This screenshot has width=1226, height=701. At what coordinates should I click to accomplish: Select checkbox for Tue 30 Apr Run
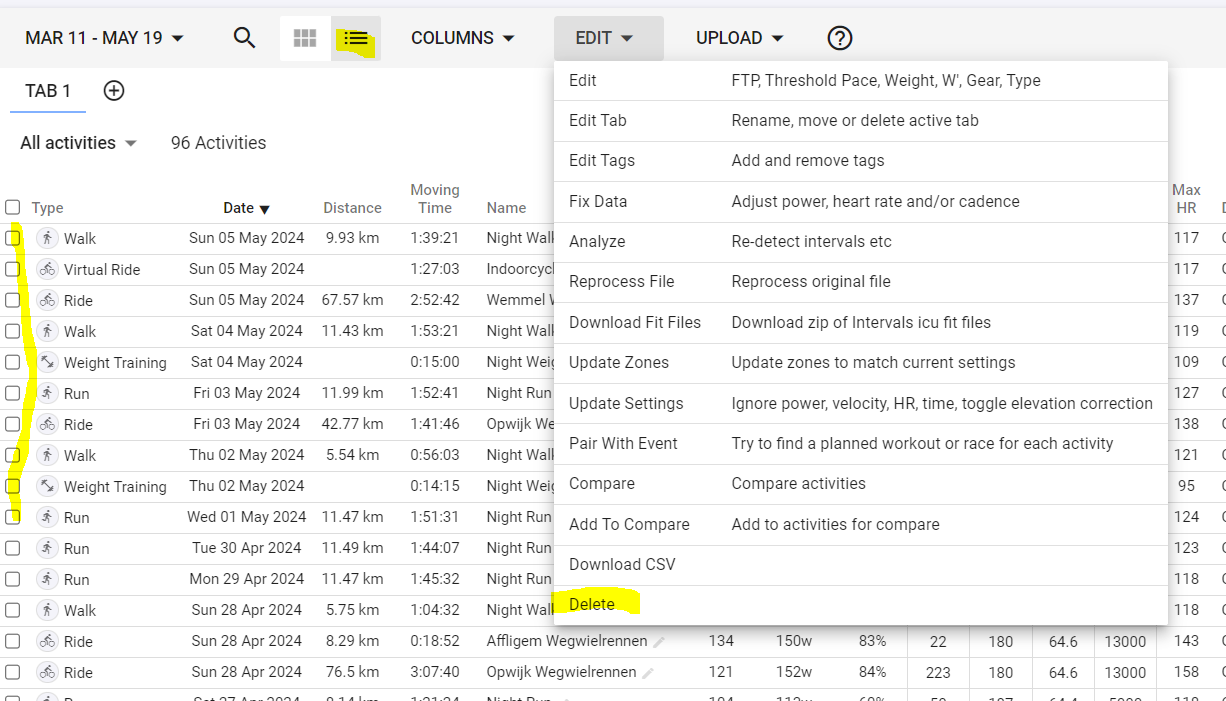(12, 548)
